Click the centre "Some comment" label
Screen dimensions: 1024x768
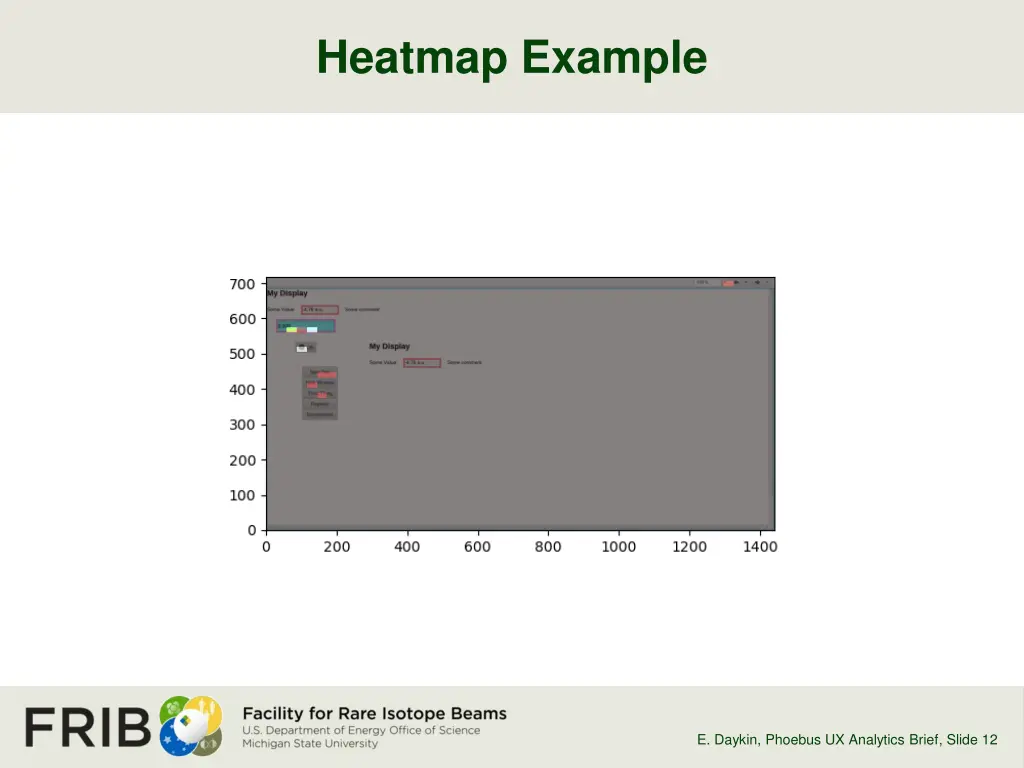coord(464,362)
